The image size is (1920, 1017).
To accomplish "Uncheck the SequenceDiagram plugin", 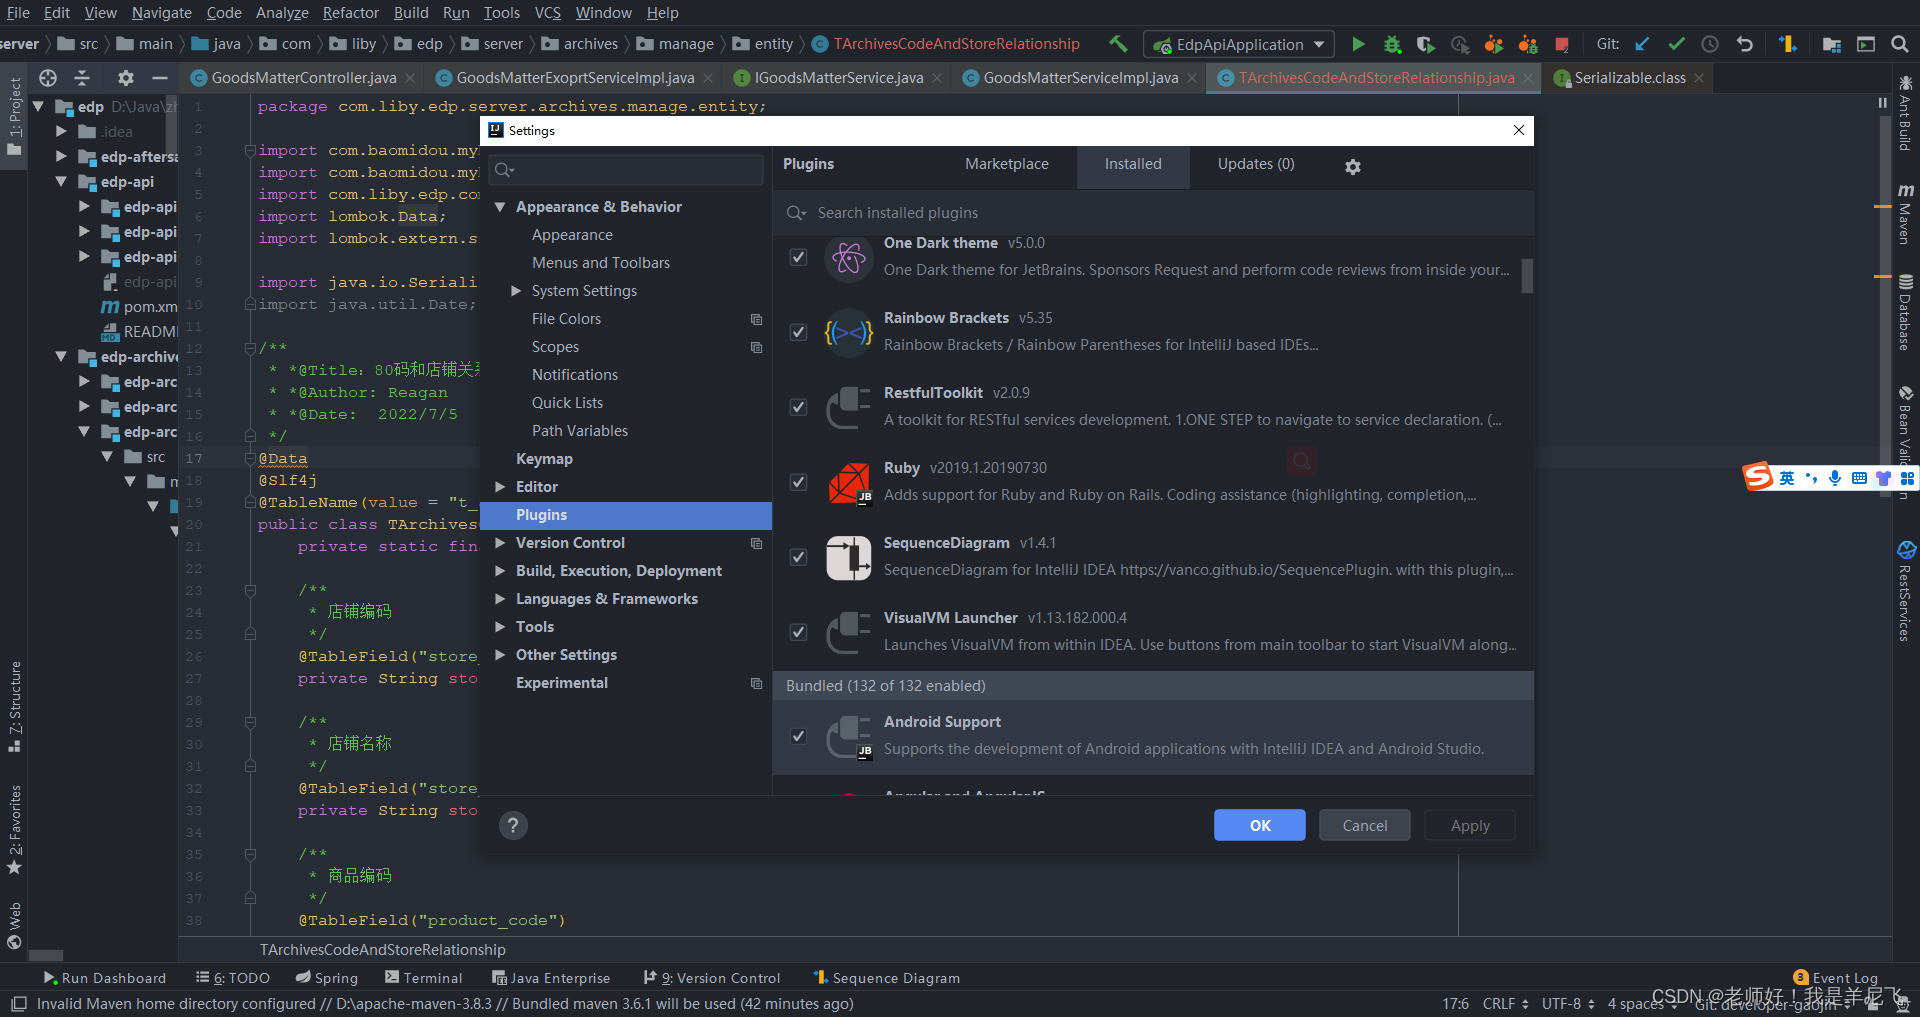I will pyautogui.click(x=798, y=557).
